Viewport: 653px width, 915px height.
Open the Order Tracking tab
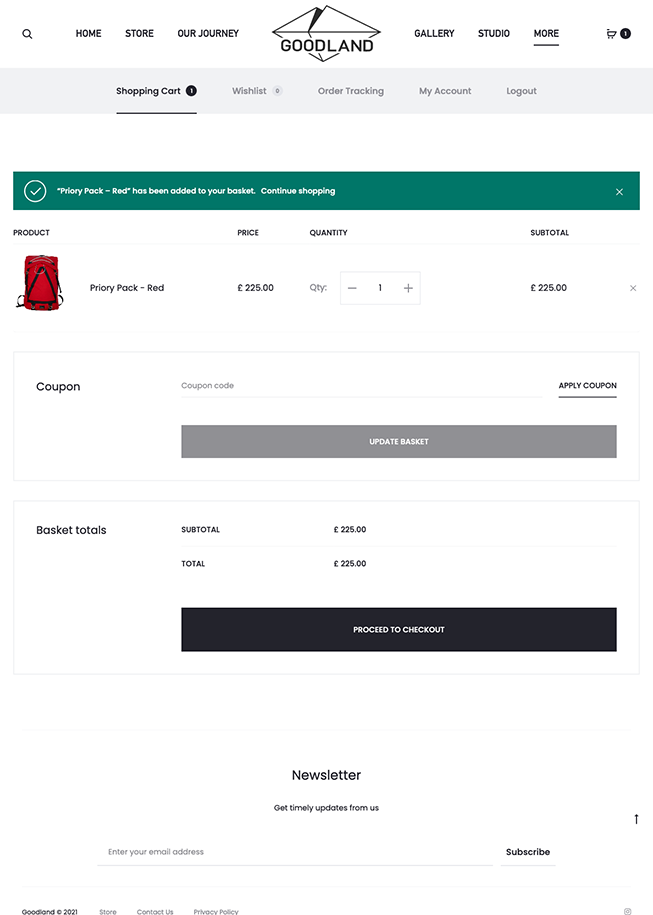click(x=350, y=91)
